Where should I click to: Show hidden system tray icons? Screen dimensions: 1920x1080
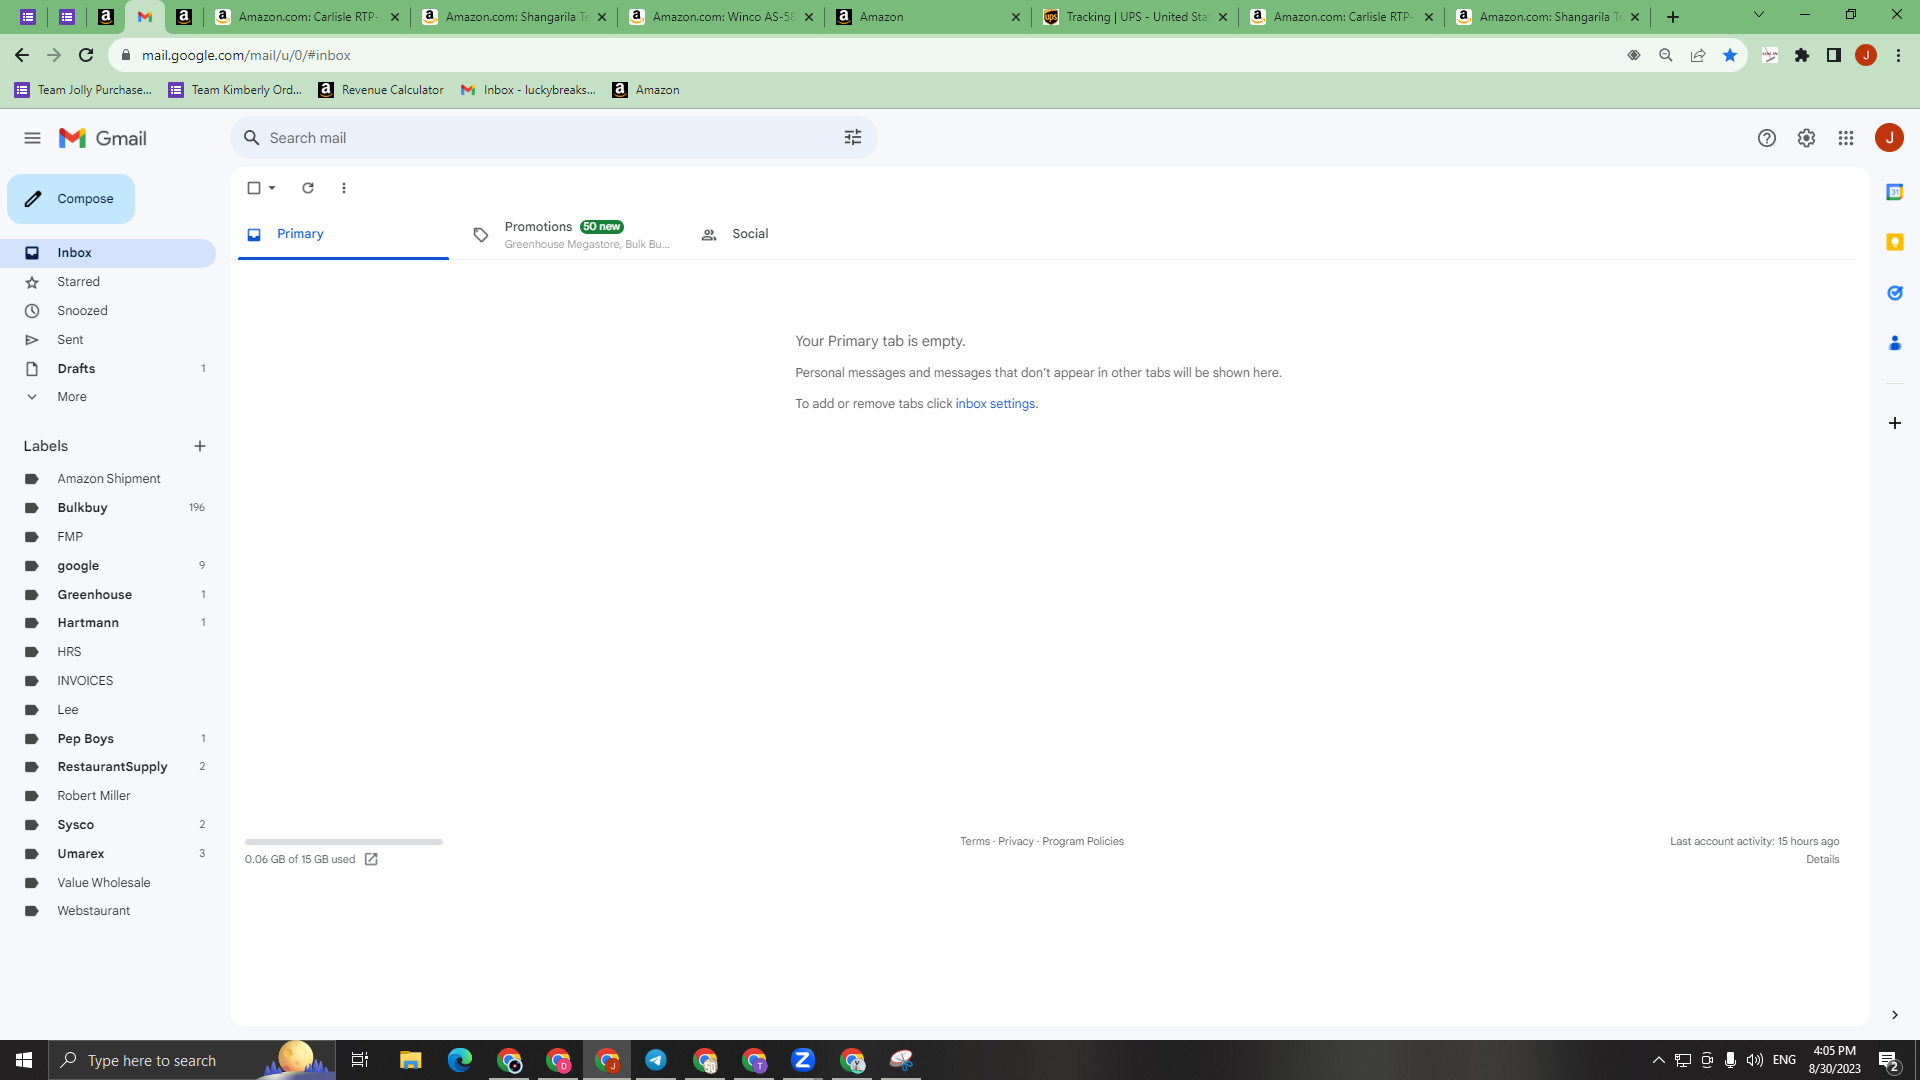click(1658, 1060)
